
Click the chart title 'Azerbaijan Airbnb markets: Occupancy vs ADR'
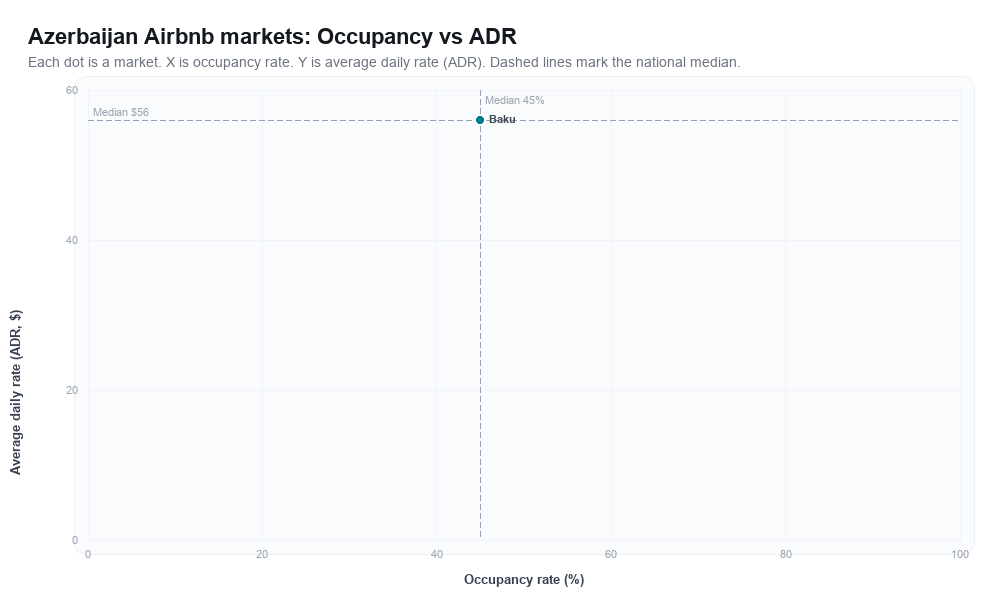click(x=272, y=36)
